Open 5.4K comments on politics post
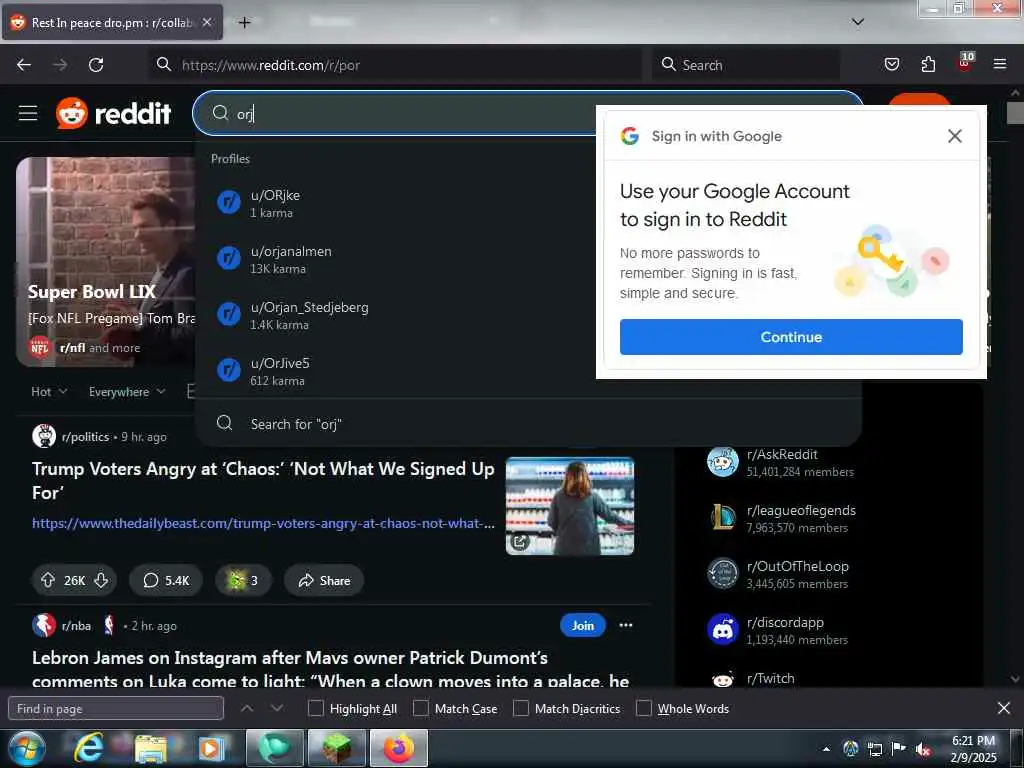Viewport: 1024px width, 768px height. pyautogui.click(x=166, y=580)
